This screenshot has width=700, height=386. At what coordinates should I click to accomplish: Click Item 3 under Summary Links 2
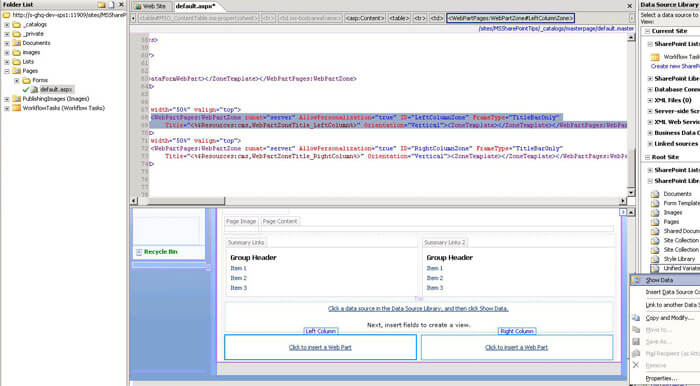(434, 288)
